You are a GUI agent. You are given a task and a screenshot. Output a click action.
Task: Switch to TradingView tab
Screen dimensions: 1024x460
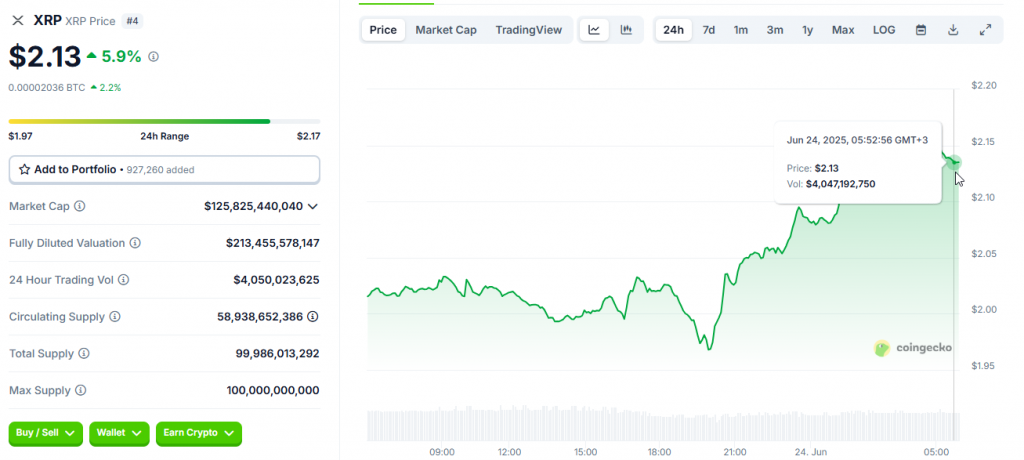(x=529, y=30)
